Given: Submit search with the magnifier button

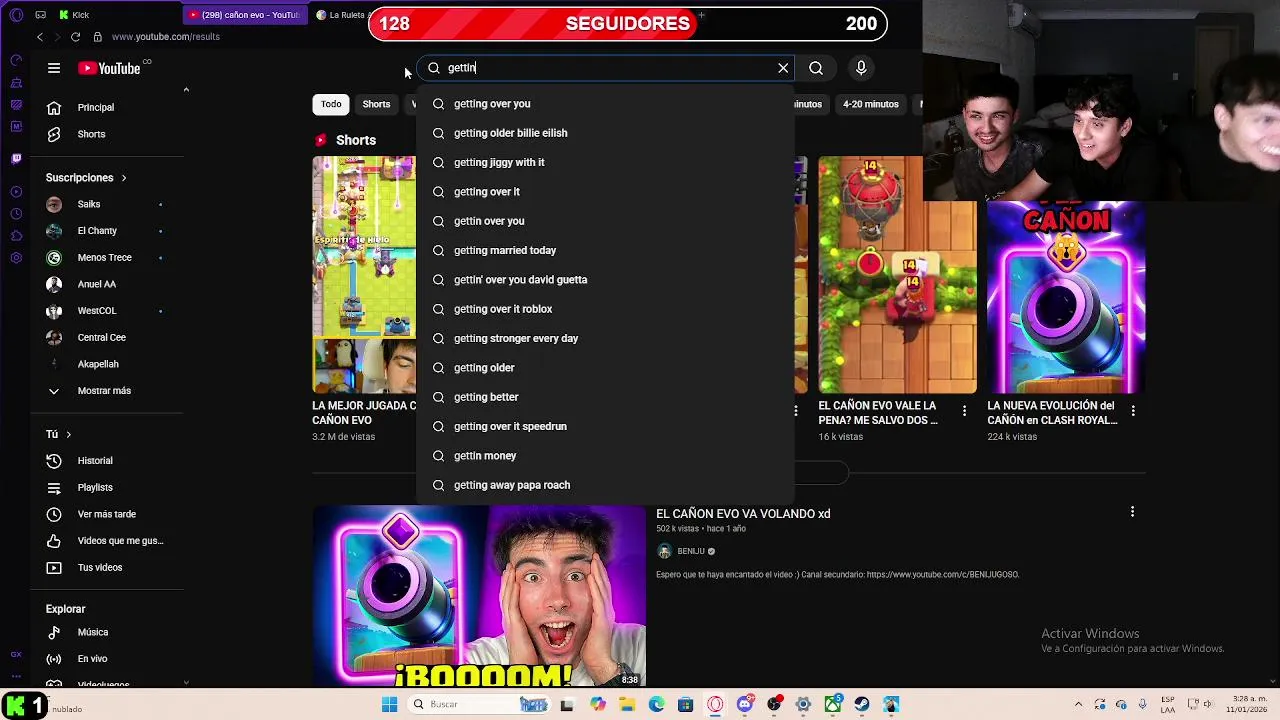Looking at the screenshot, I should (x=816, y=68).
